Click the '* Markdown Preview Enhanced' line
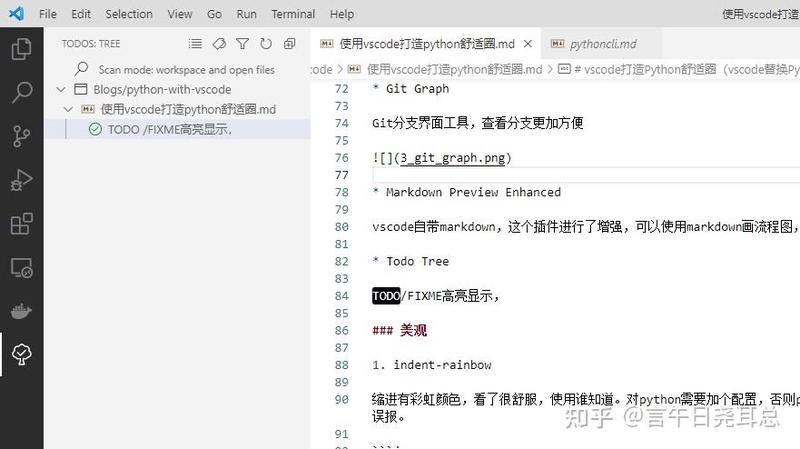The image size is (800, 449). [x=466, y=192]
